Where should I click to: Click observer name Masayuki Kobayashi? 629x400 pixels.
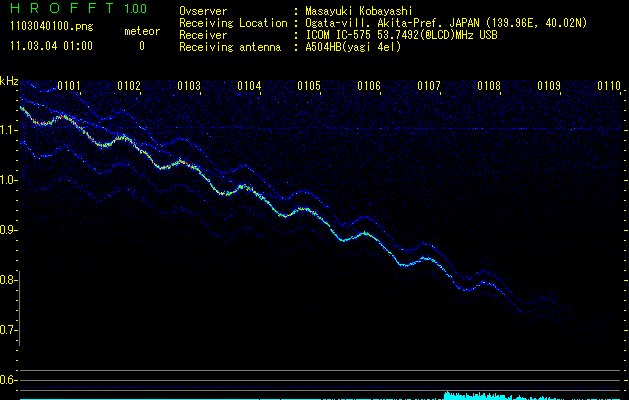point(359,11)
